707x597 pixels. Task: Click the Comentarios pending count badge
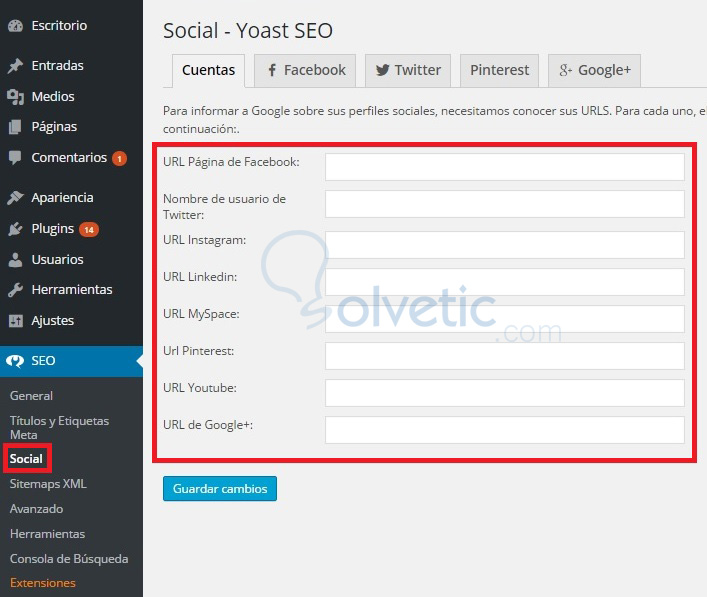119,158
